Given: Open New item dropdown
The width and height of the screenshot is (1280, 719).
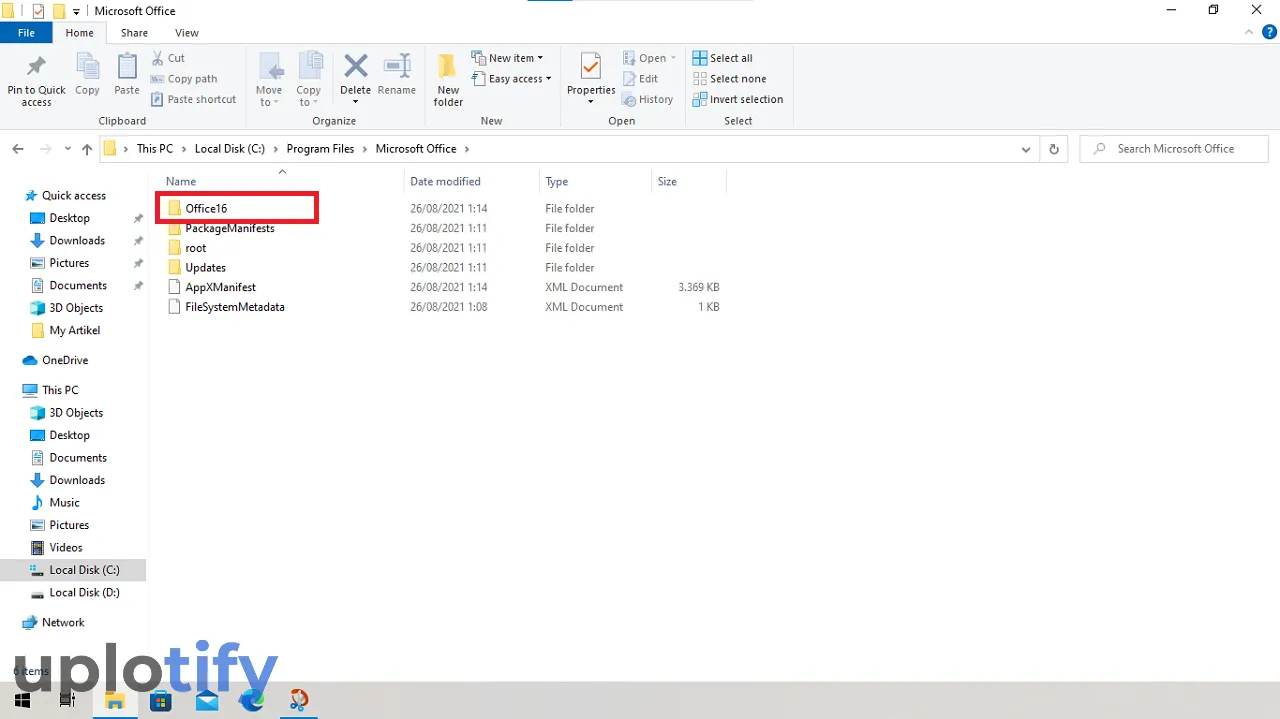Looking at the screenshot, I should coord(508,58).
